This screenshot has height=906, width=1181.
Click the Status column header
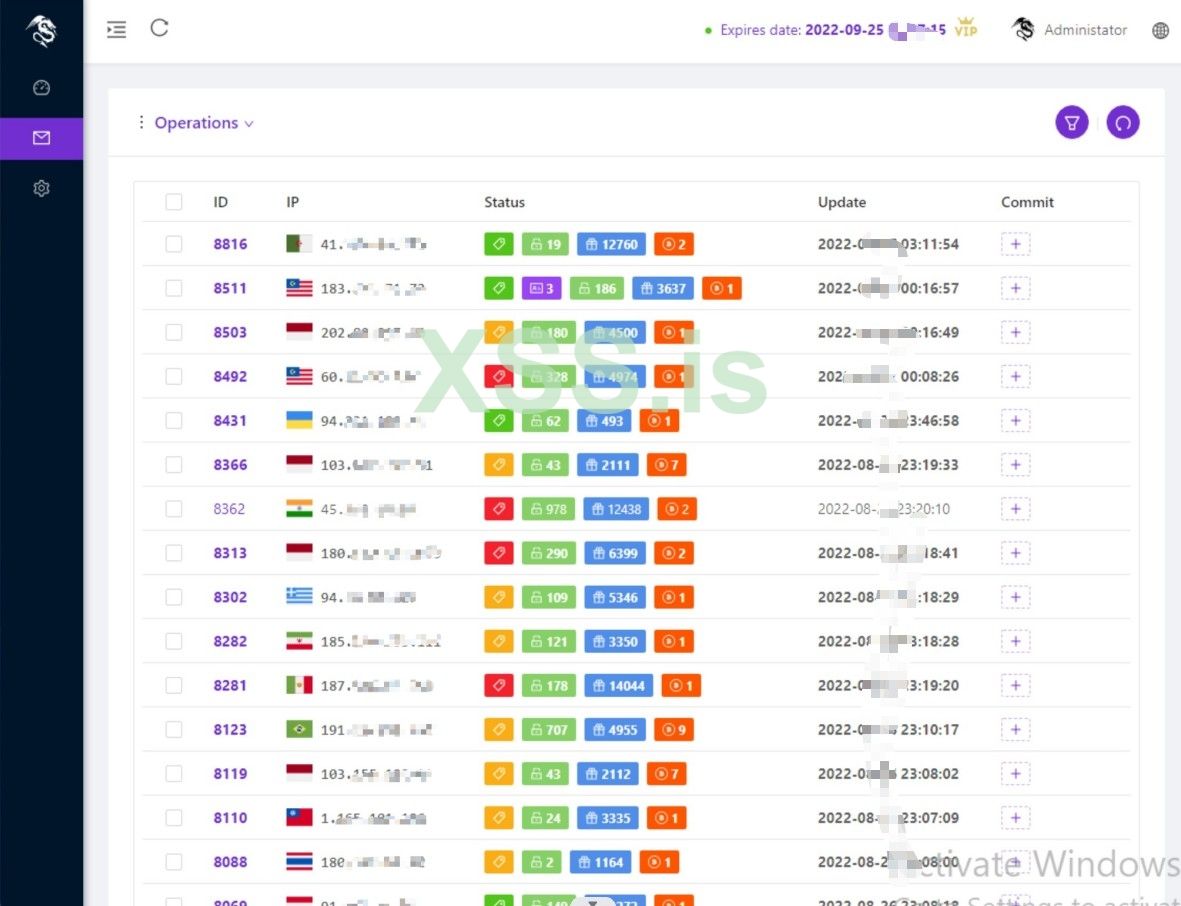pos(504,202)
